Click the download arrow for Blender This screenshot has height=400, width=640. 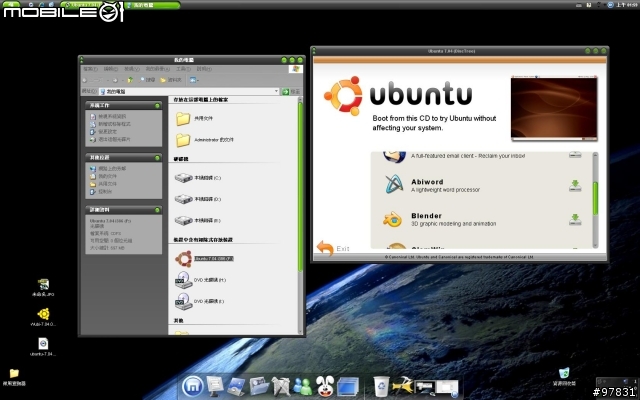pos(575,220)
